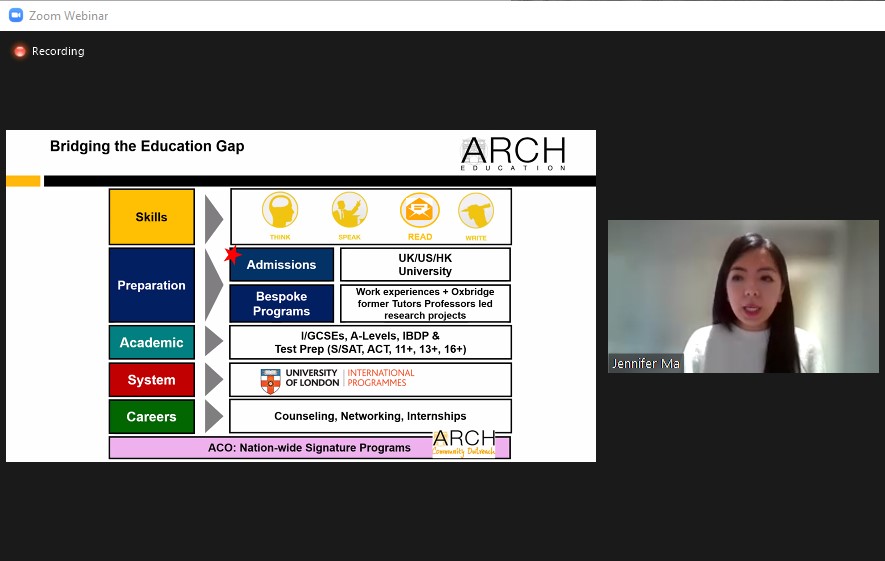Click the Work experiences + Oxbridge text
Viewport: 885px width, 561px height.
coord(425,304)
